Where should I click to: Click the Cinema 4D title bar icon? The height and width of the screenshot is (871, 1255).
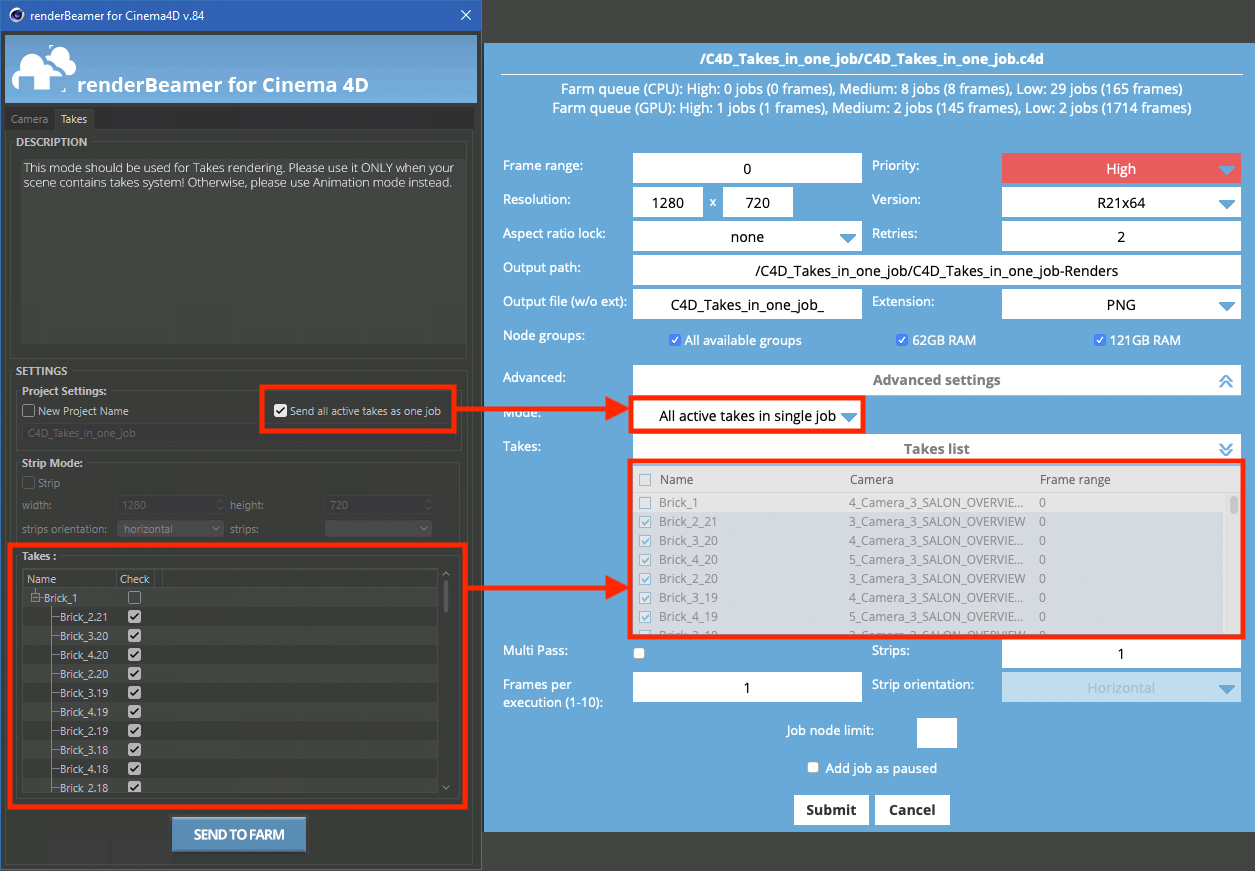pos(15,15)
